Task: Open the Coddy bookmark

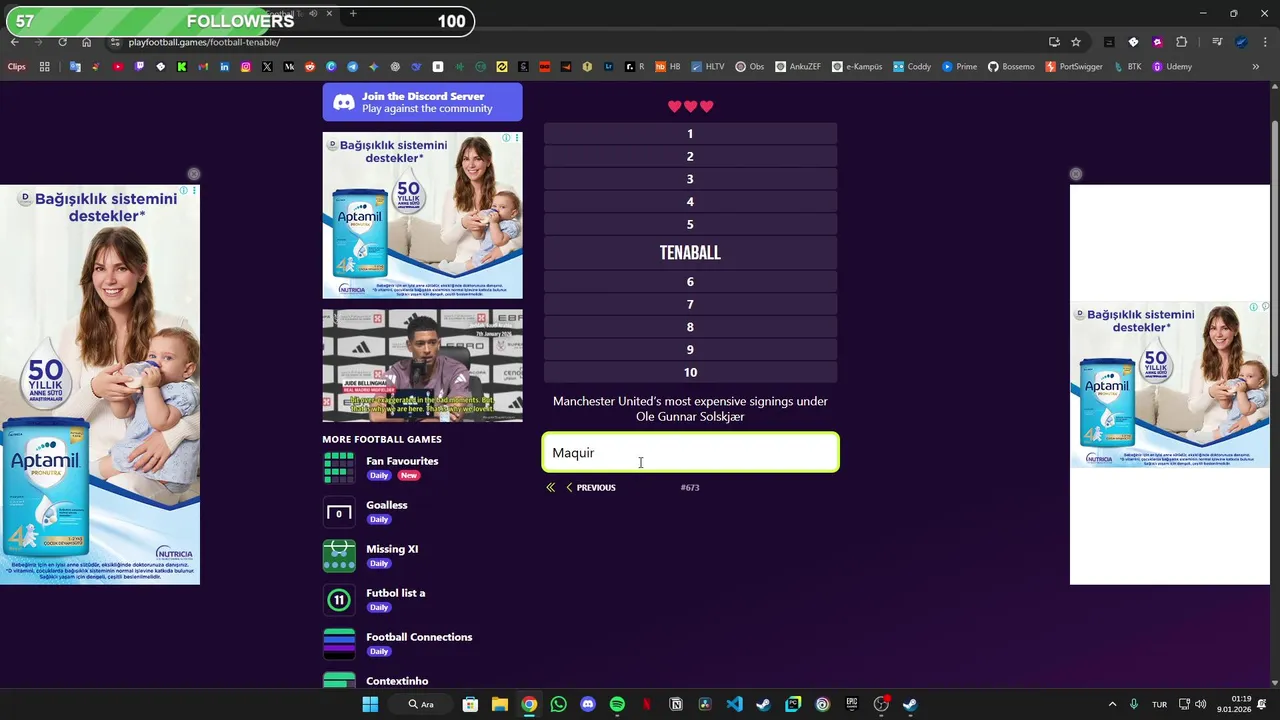Action: tap(912, 67)
